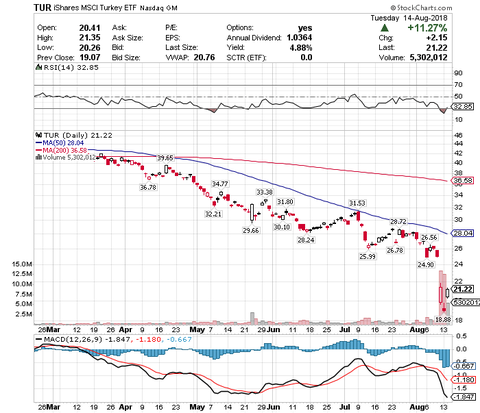Click the Open value 20.41
Image resolution: width=480 pixels, height=413 pixels.
click(x=90, y=28)
